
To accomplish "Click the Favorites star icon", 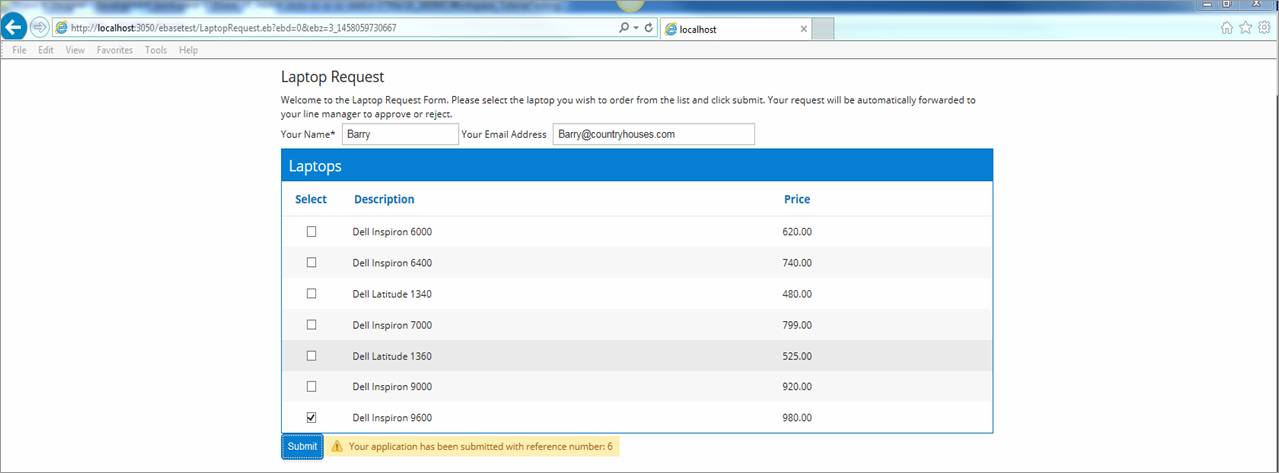I will pos(1245,28).
